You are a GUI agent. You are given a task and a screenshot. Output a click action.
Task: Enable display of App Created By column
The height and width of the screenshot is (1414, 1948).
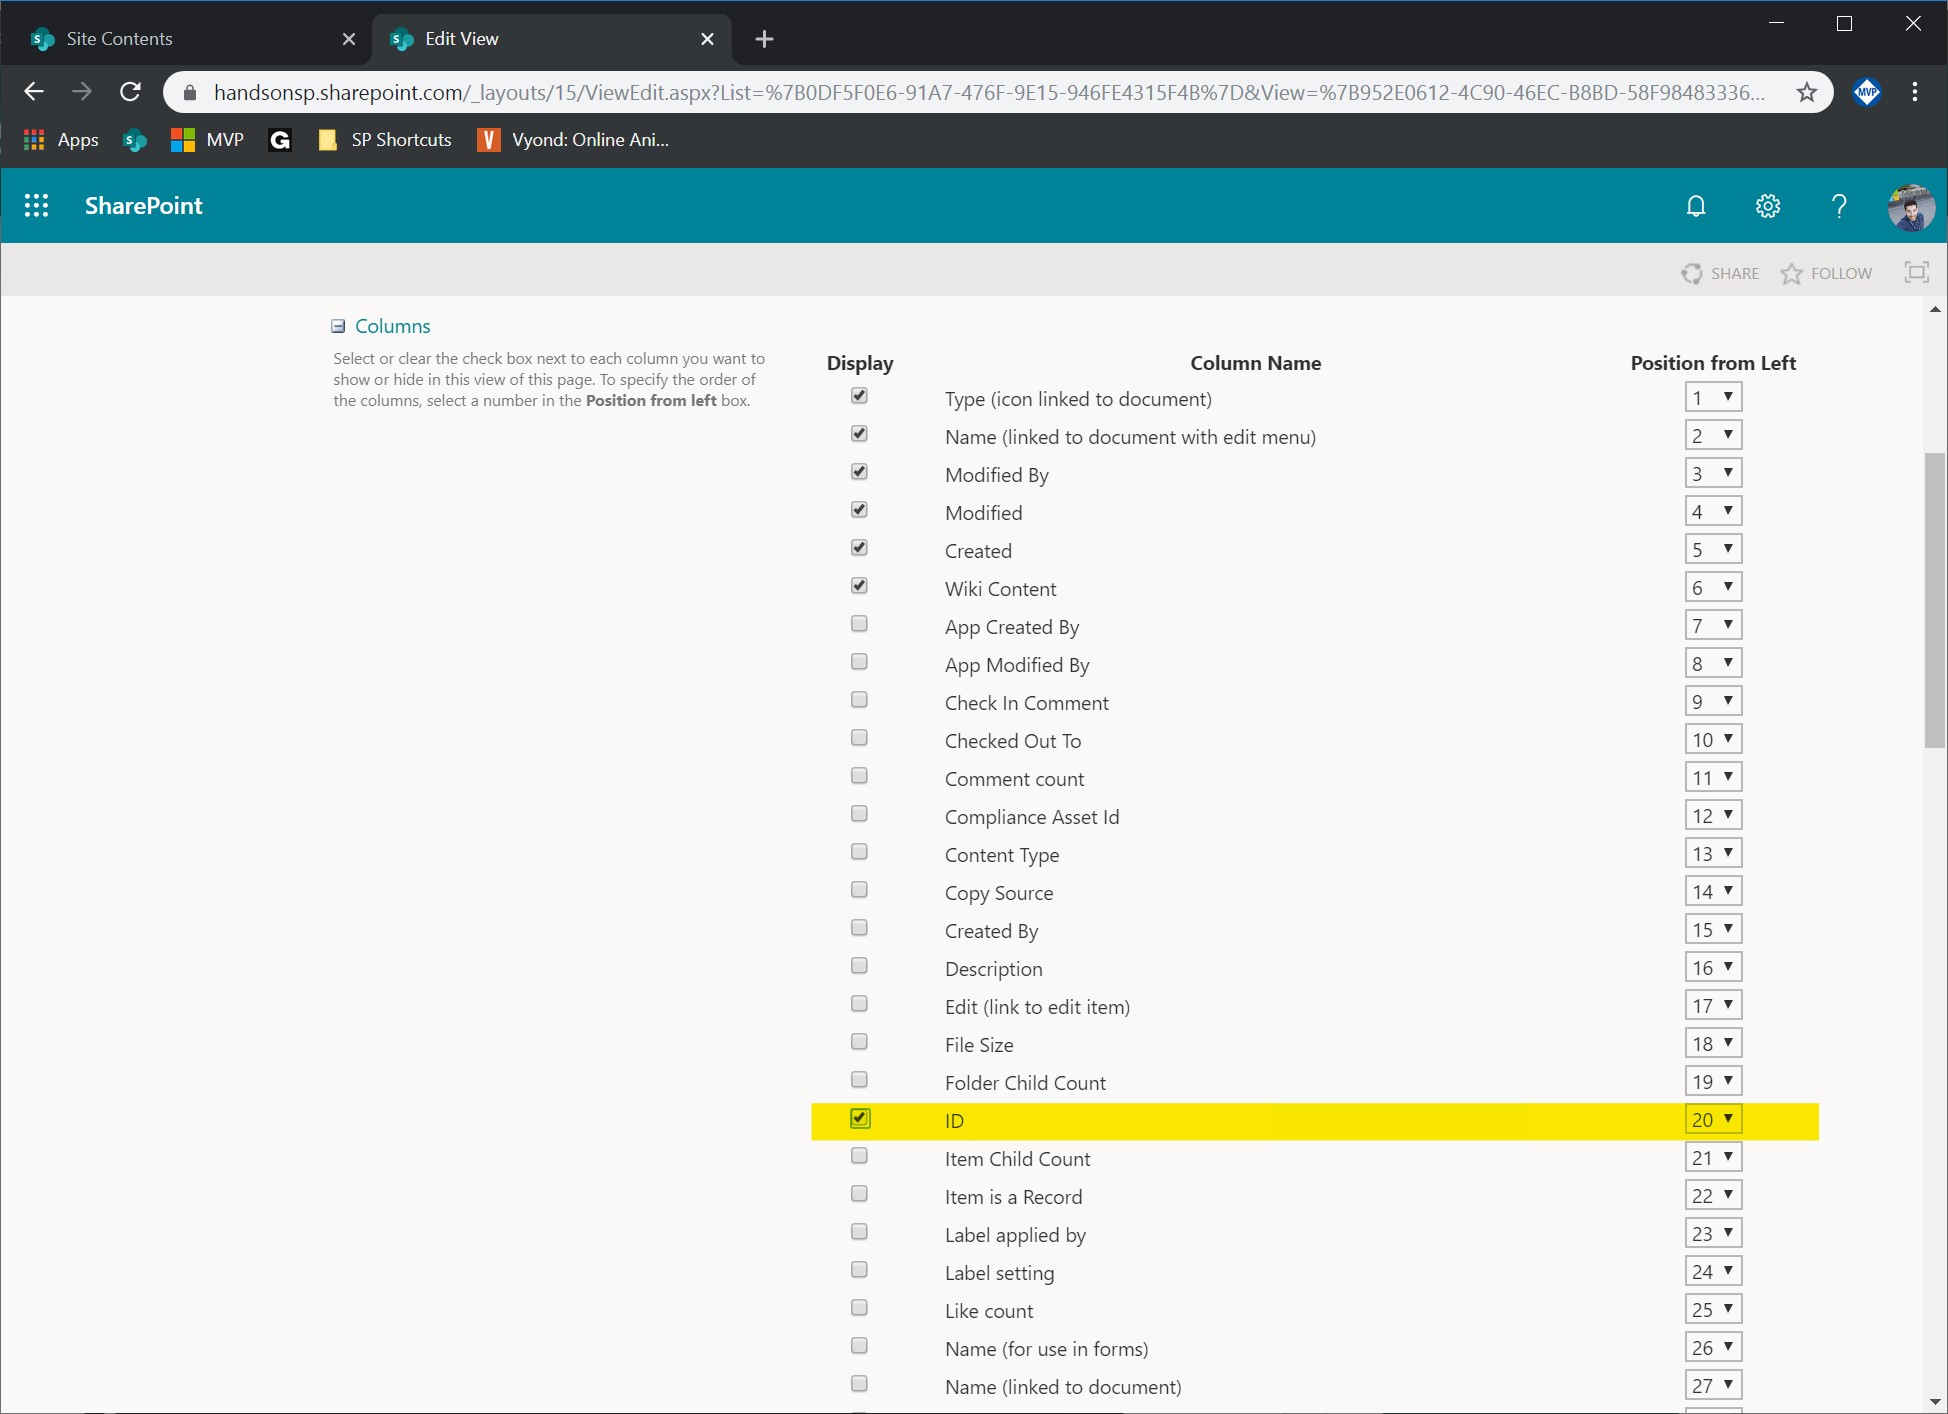click(x=859, y=623)
